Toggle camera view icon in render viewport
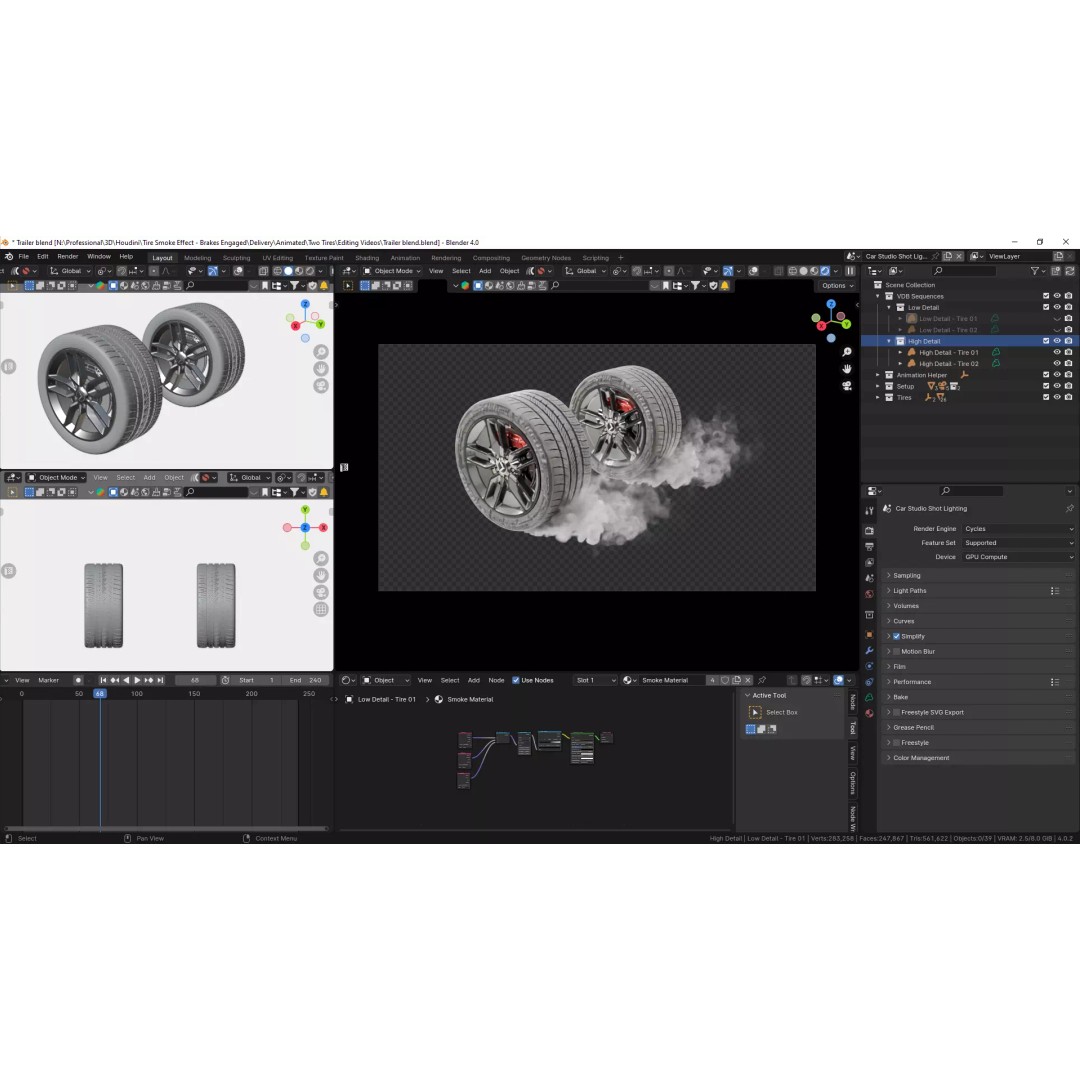The image size is (1080, 1080). coord(847,386)
